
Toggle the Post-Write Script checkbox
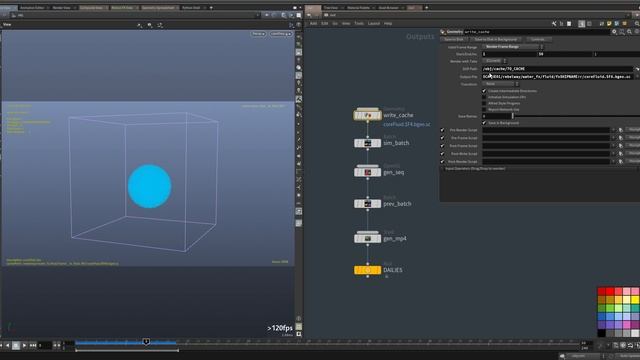442,154
